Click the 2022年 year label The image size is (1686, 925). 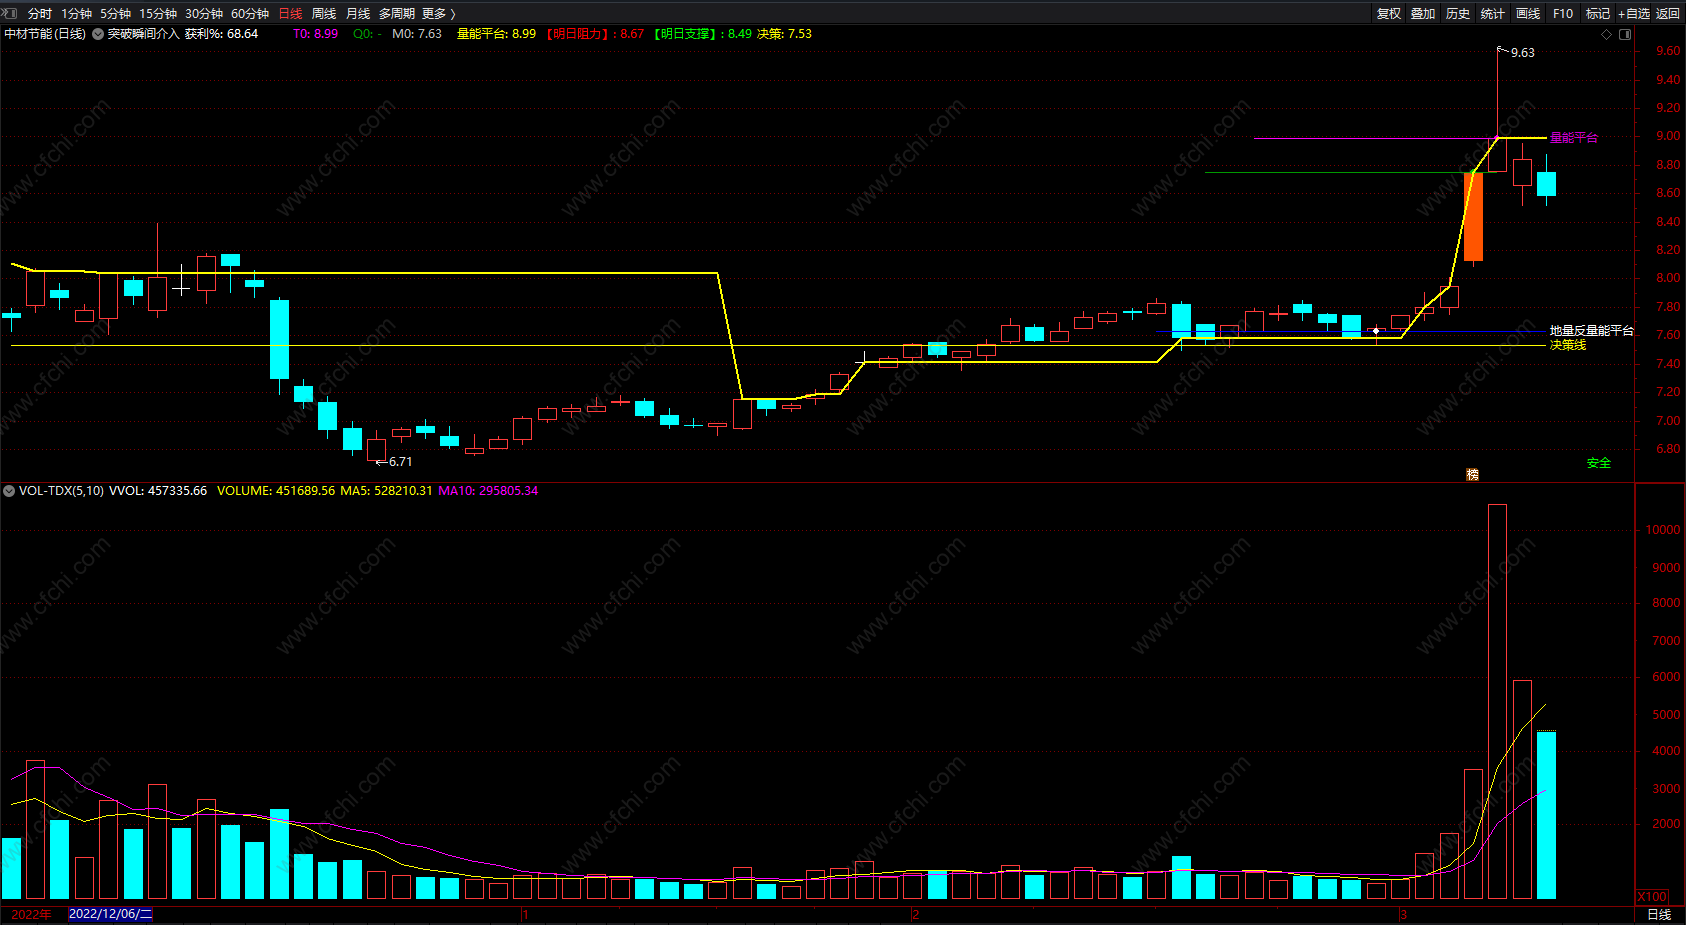click(x=31, y=914)
